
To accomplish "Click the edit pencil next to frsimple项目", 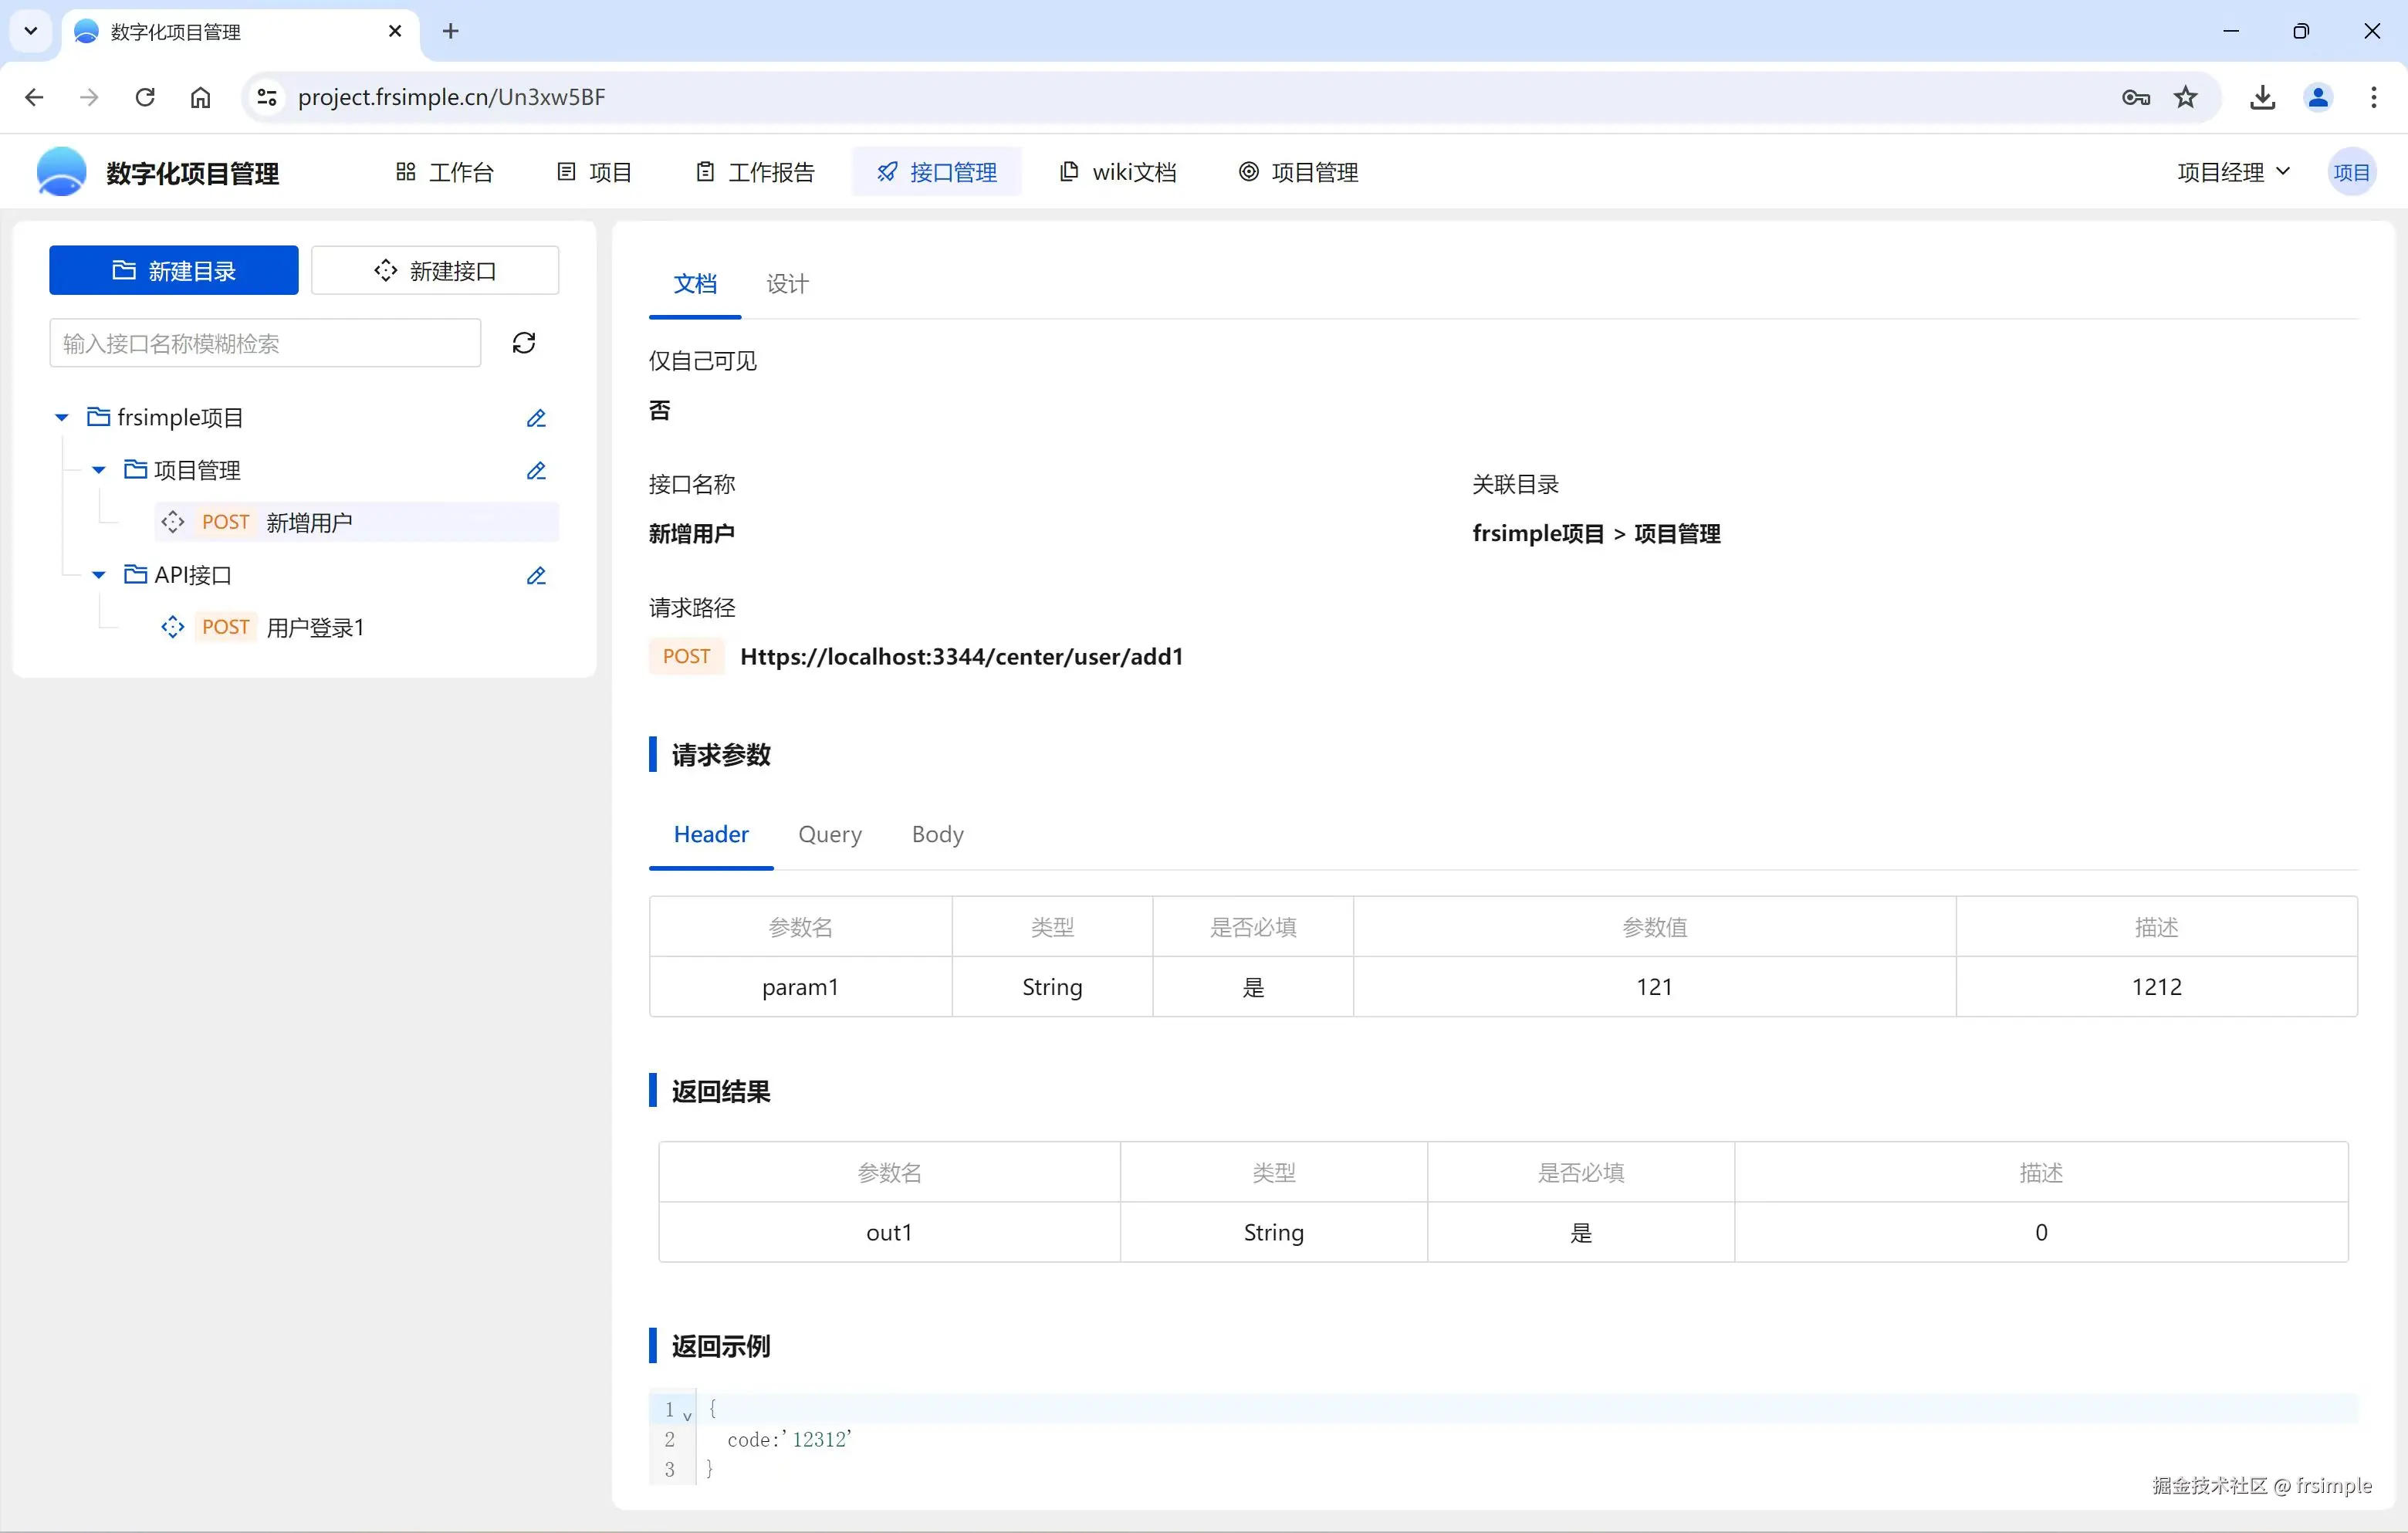I will pos(536,418).
